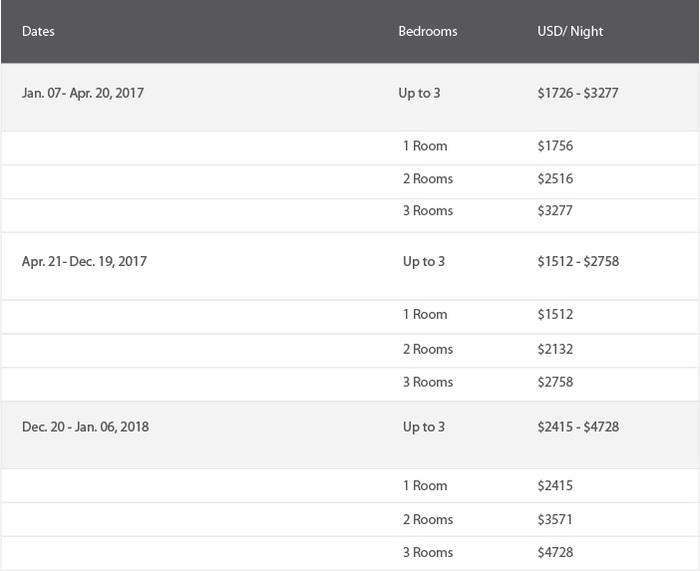The image size is (700, 571).
Task: Click the $1756 one-room price
Action: pyautogui.click(x=555, y=146)
